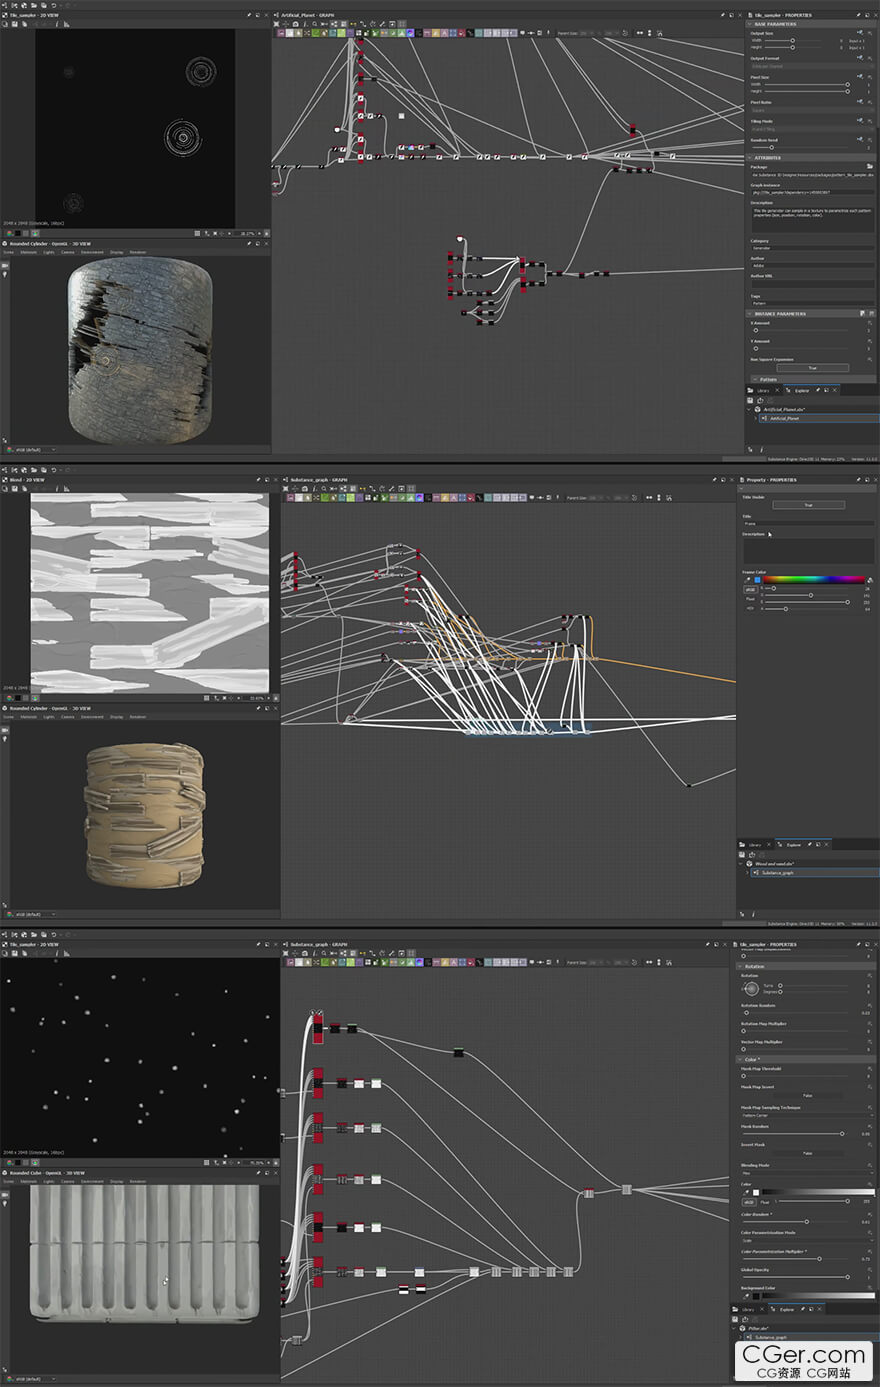Switch to Library tab above Artificial_Planet.sbs
The image size is (880, 1387).
click(x=763, y=390)
